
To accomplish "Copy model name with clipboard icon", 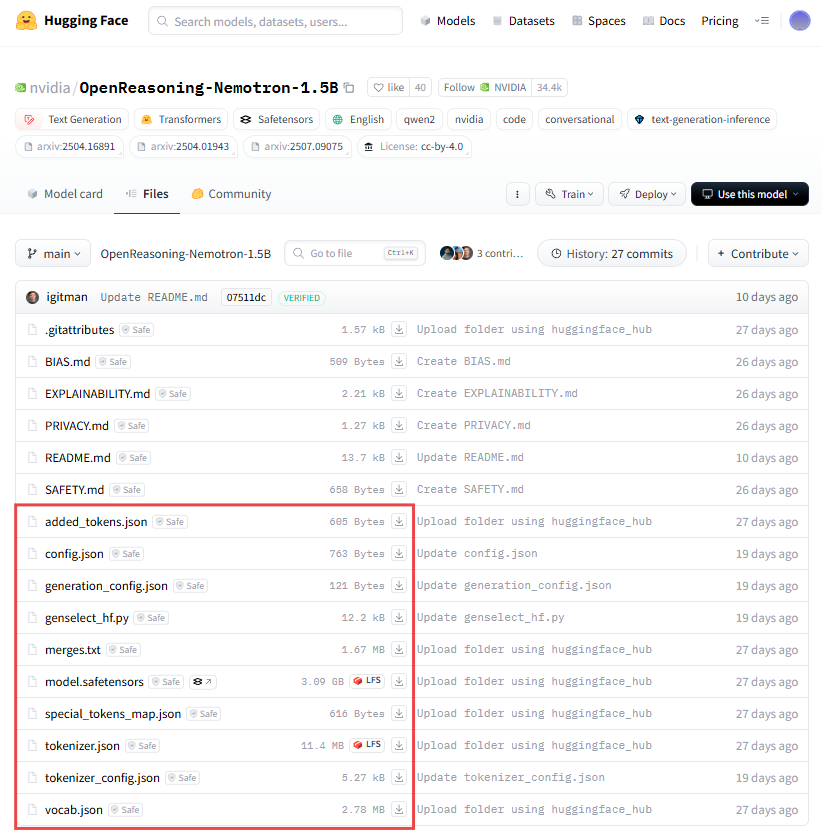I will pos(349,87).
